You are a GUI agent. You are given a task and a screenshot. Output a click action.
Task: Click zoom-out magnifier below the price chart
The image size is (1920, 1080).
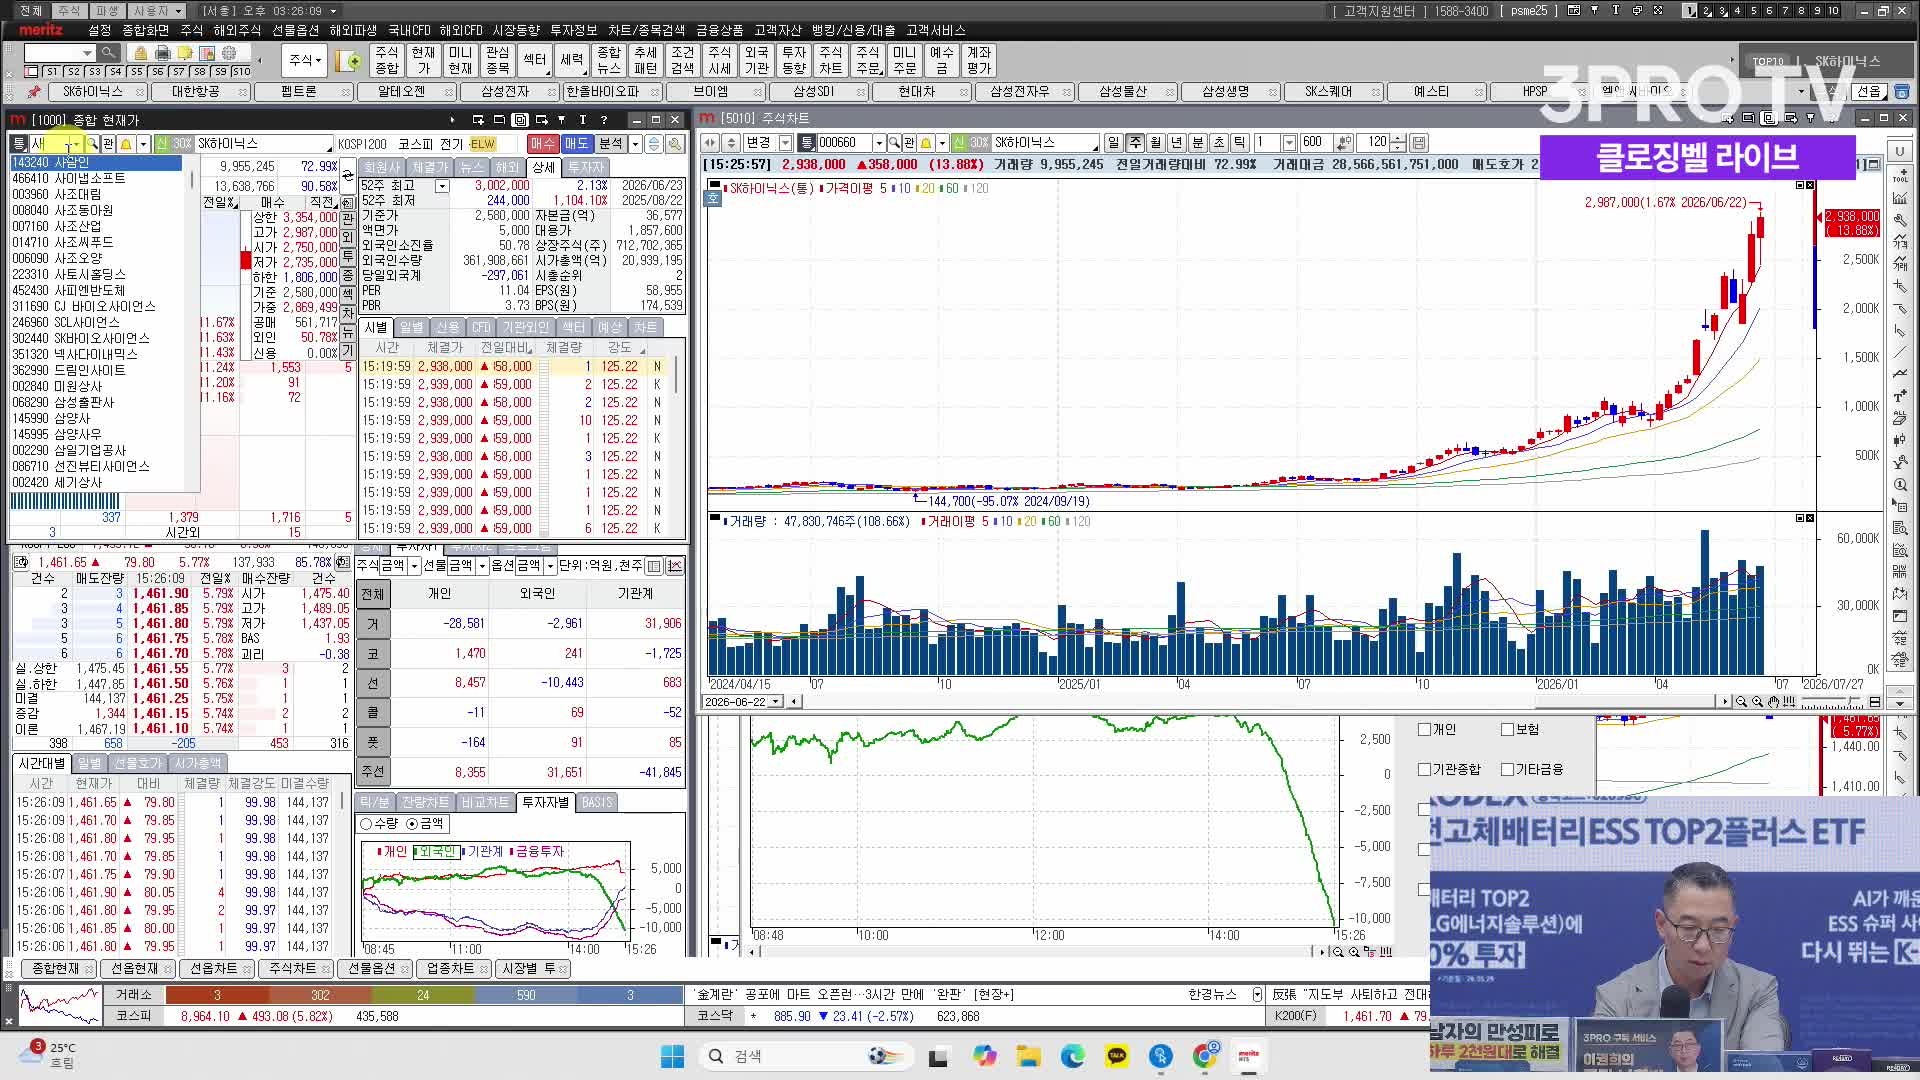tap(1741, 702)
